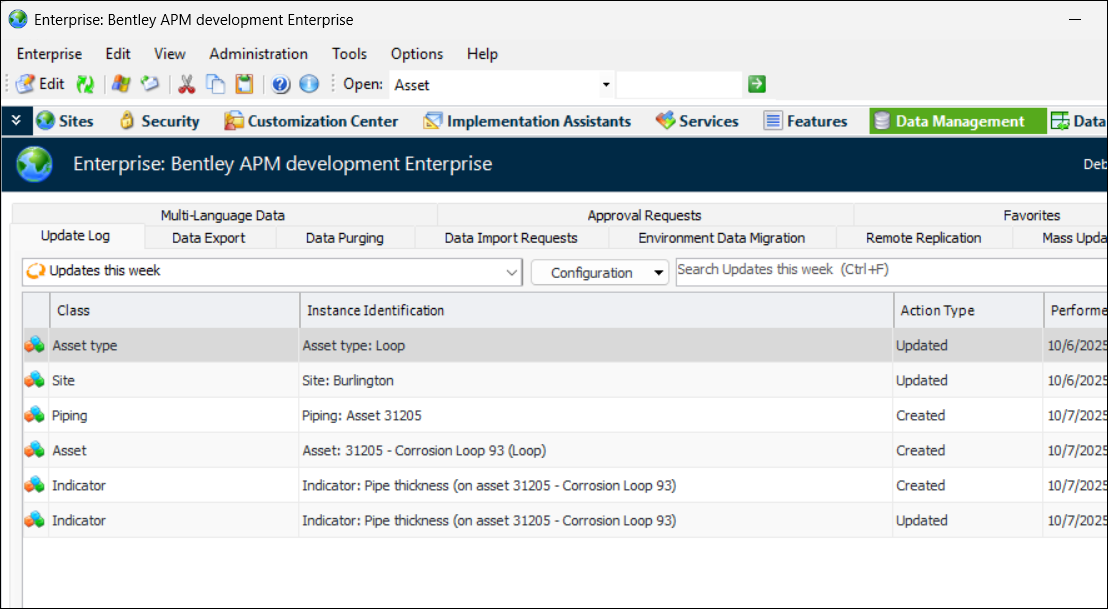Open Help with the question mark icon
Screen dimensions: 1108x609
click(281, 84)
